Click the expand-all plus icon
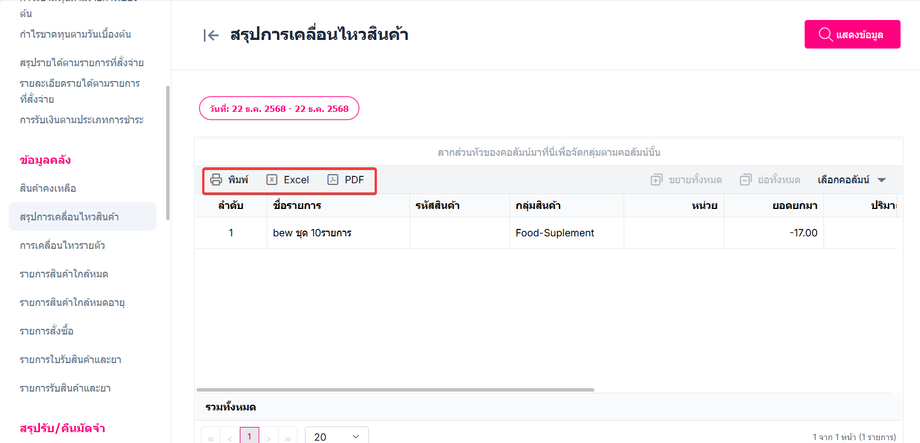This screenshot has width=920, height=443. 657,180
